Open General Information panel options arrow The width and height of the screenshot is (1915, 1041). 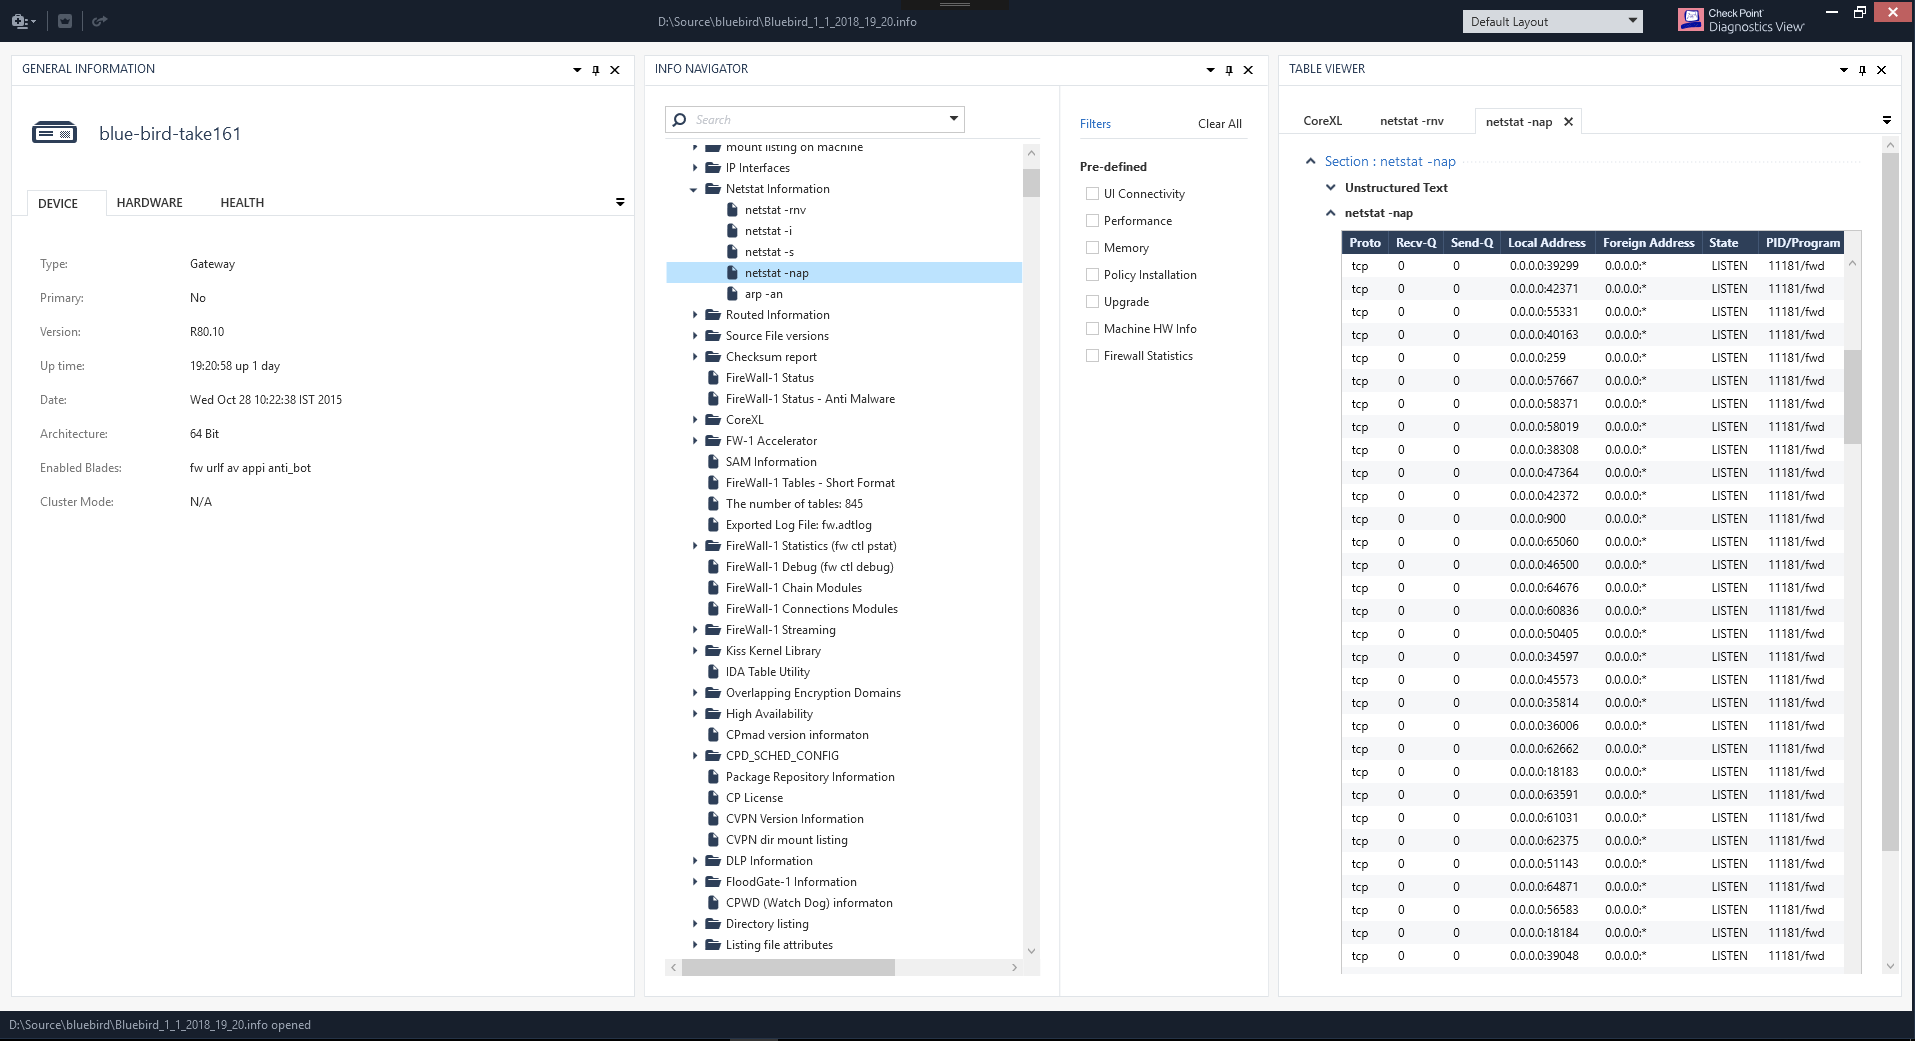pos(577,70)
